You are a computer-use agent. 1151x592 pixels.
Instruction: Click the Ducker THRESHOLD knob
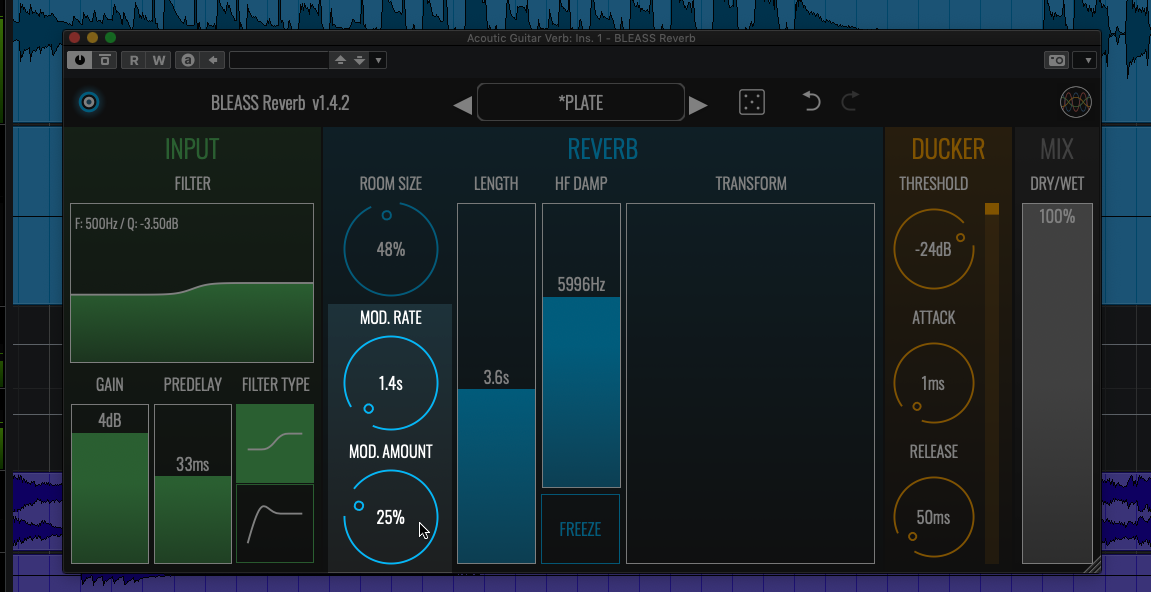click(x=932, y=249)
